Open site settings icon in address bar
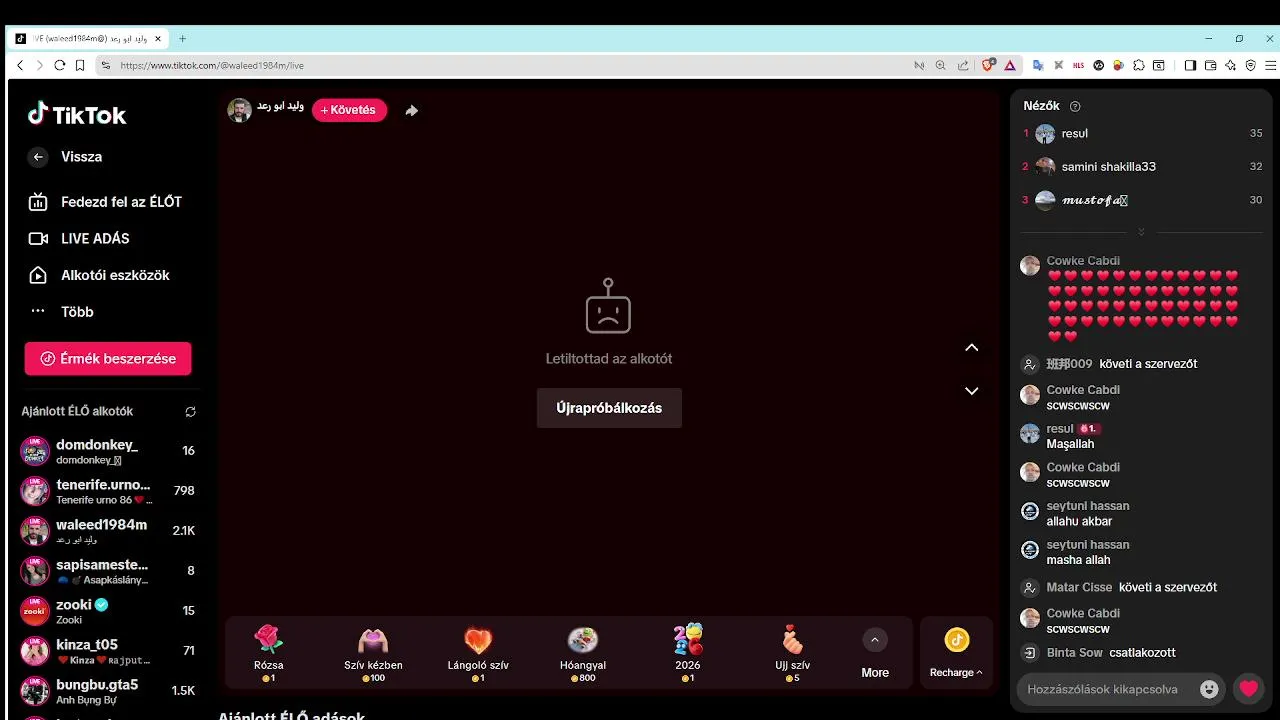The width and height of the screenshot is (1280, 720). coord(105,65)
